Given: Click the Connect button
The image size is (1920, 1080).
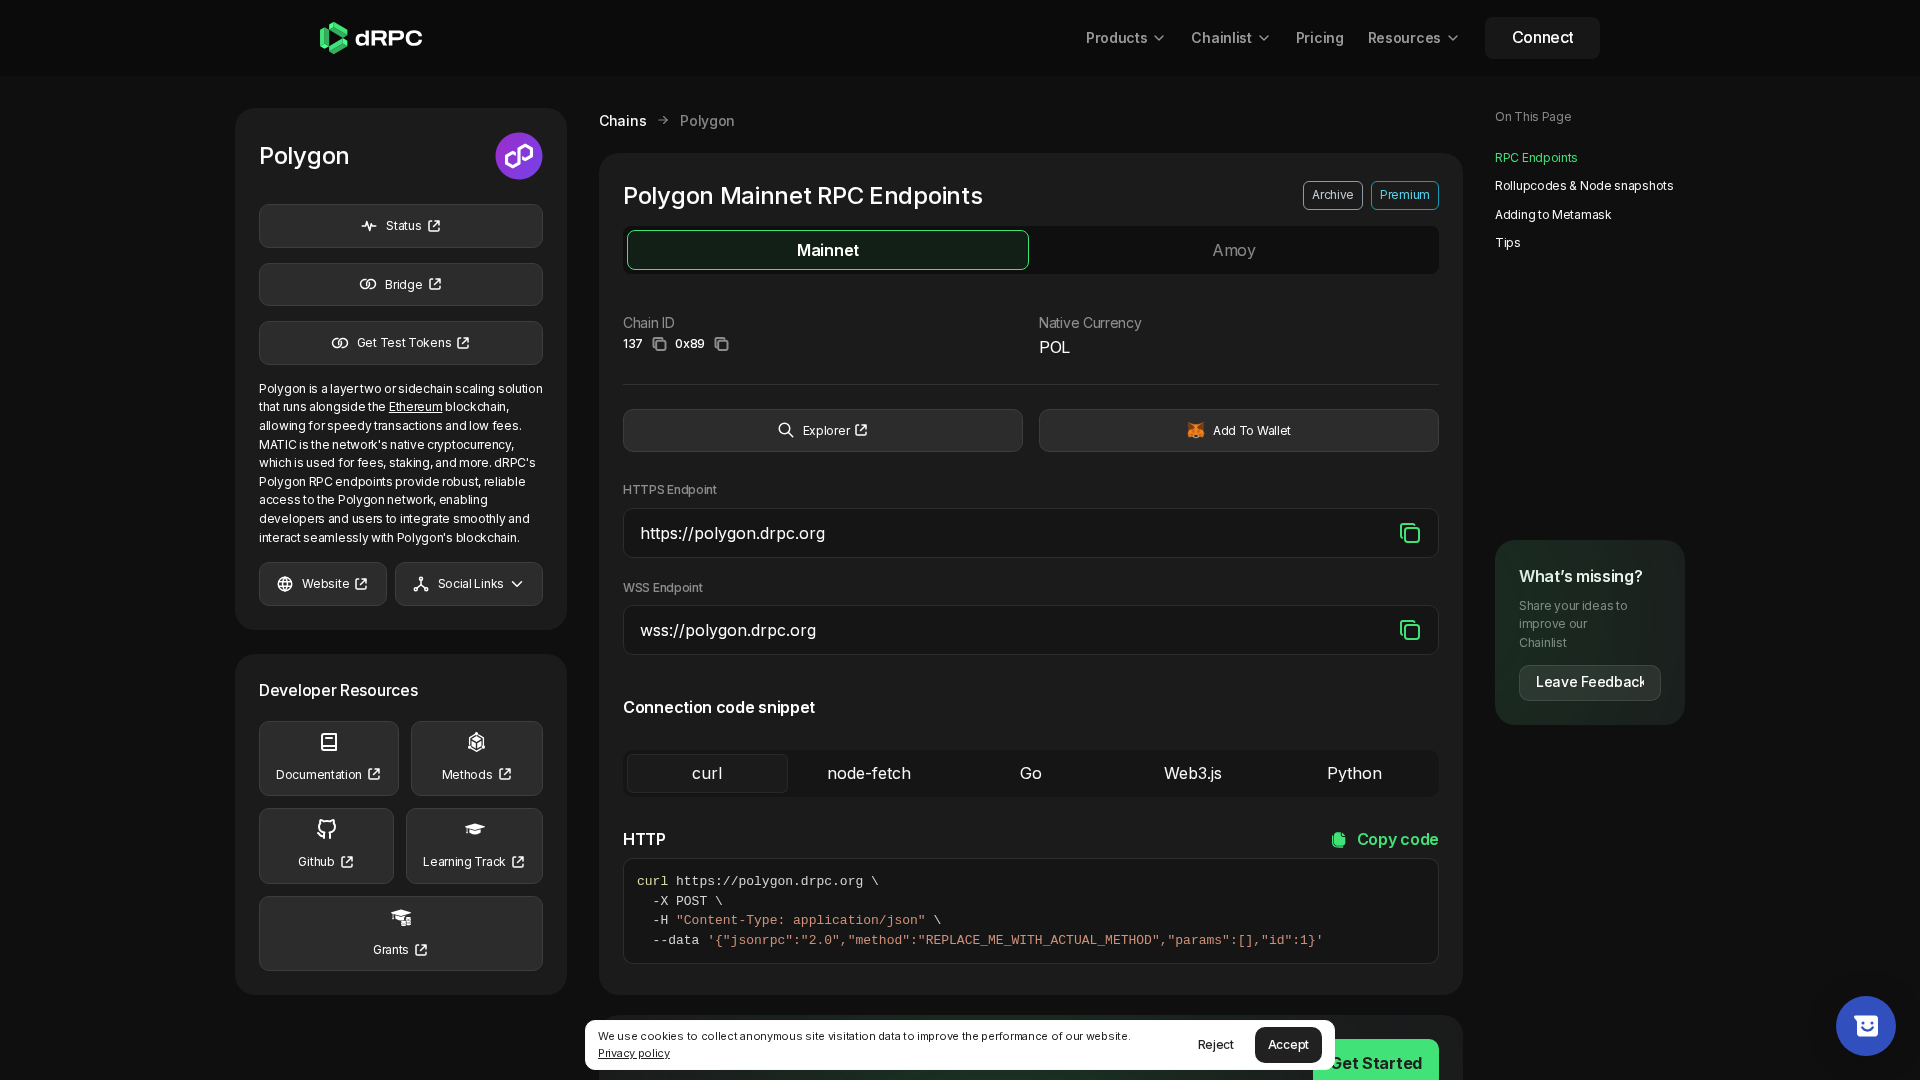Looking at the screenshot, I should click(x=1542, y=38).
